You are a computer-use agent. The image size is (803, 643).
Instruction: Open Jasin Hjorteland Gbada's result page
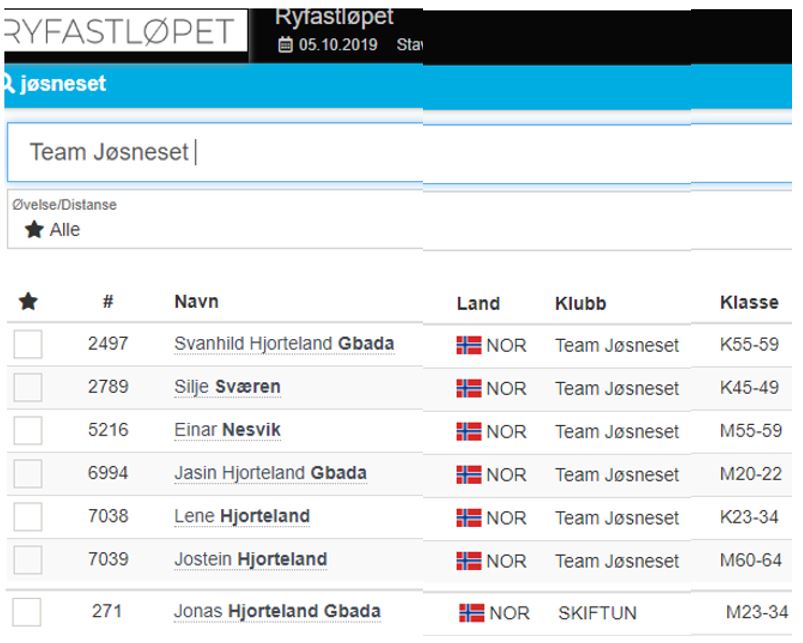pos(270,473)
